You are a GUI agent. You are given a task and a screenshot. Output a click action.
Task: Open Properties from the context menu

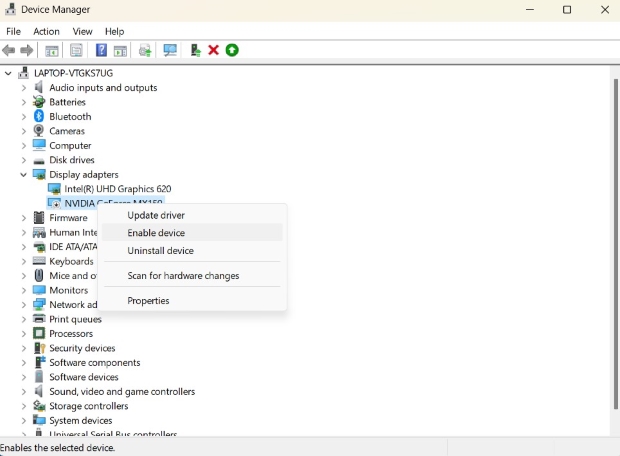(x=148, y=301)
